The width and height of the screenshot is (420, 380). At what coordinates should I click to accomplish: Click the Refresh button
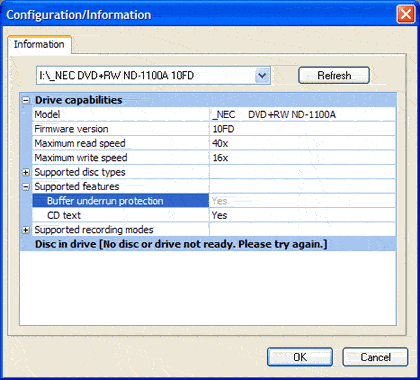(334, 75)
